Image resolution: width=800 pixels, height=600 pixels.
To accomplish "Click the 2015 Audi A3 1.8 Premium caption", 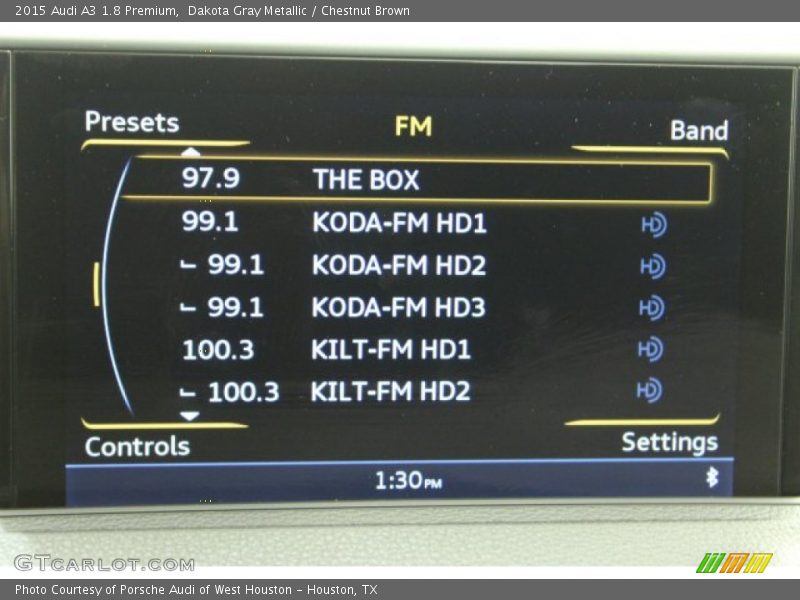I will point(96,11).
